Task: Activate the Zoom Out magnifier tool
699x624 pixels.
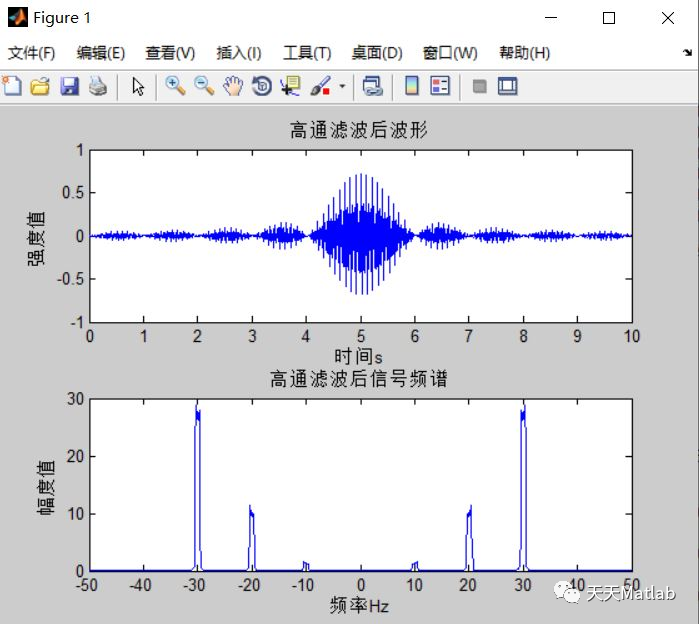Action: [204, 86]
